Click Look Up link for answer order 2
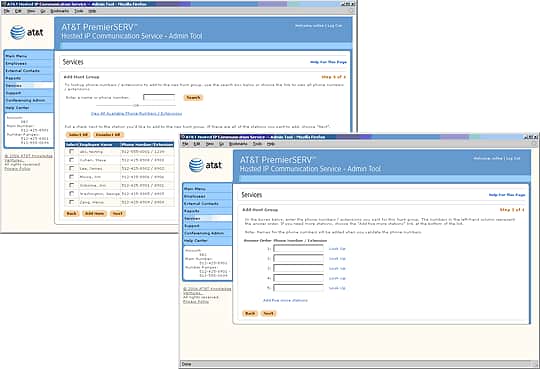The image size is (540, 369). (337, 258)
